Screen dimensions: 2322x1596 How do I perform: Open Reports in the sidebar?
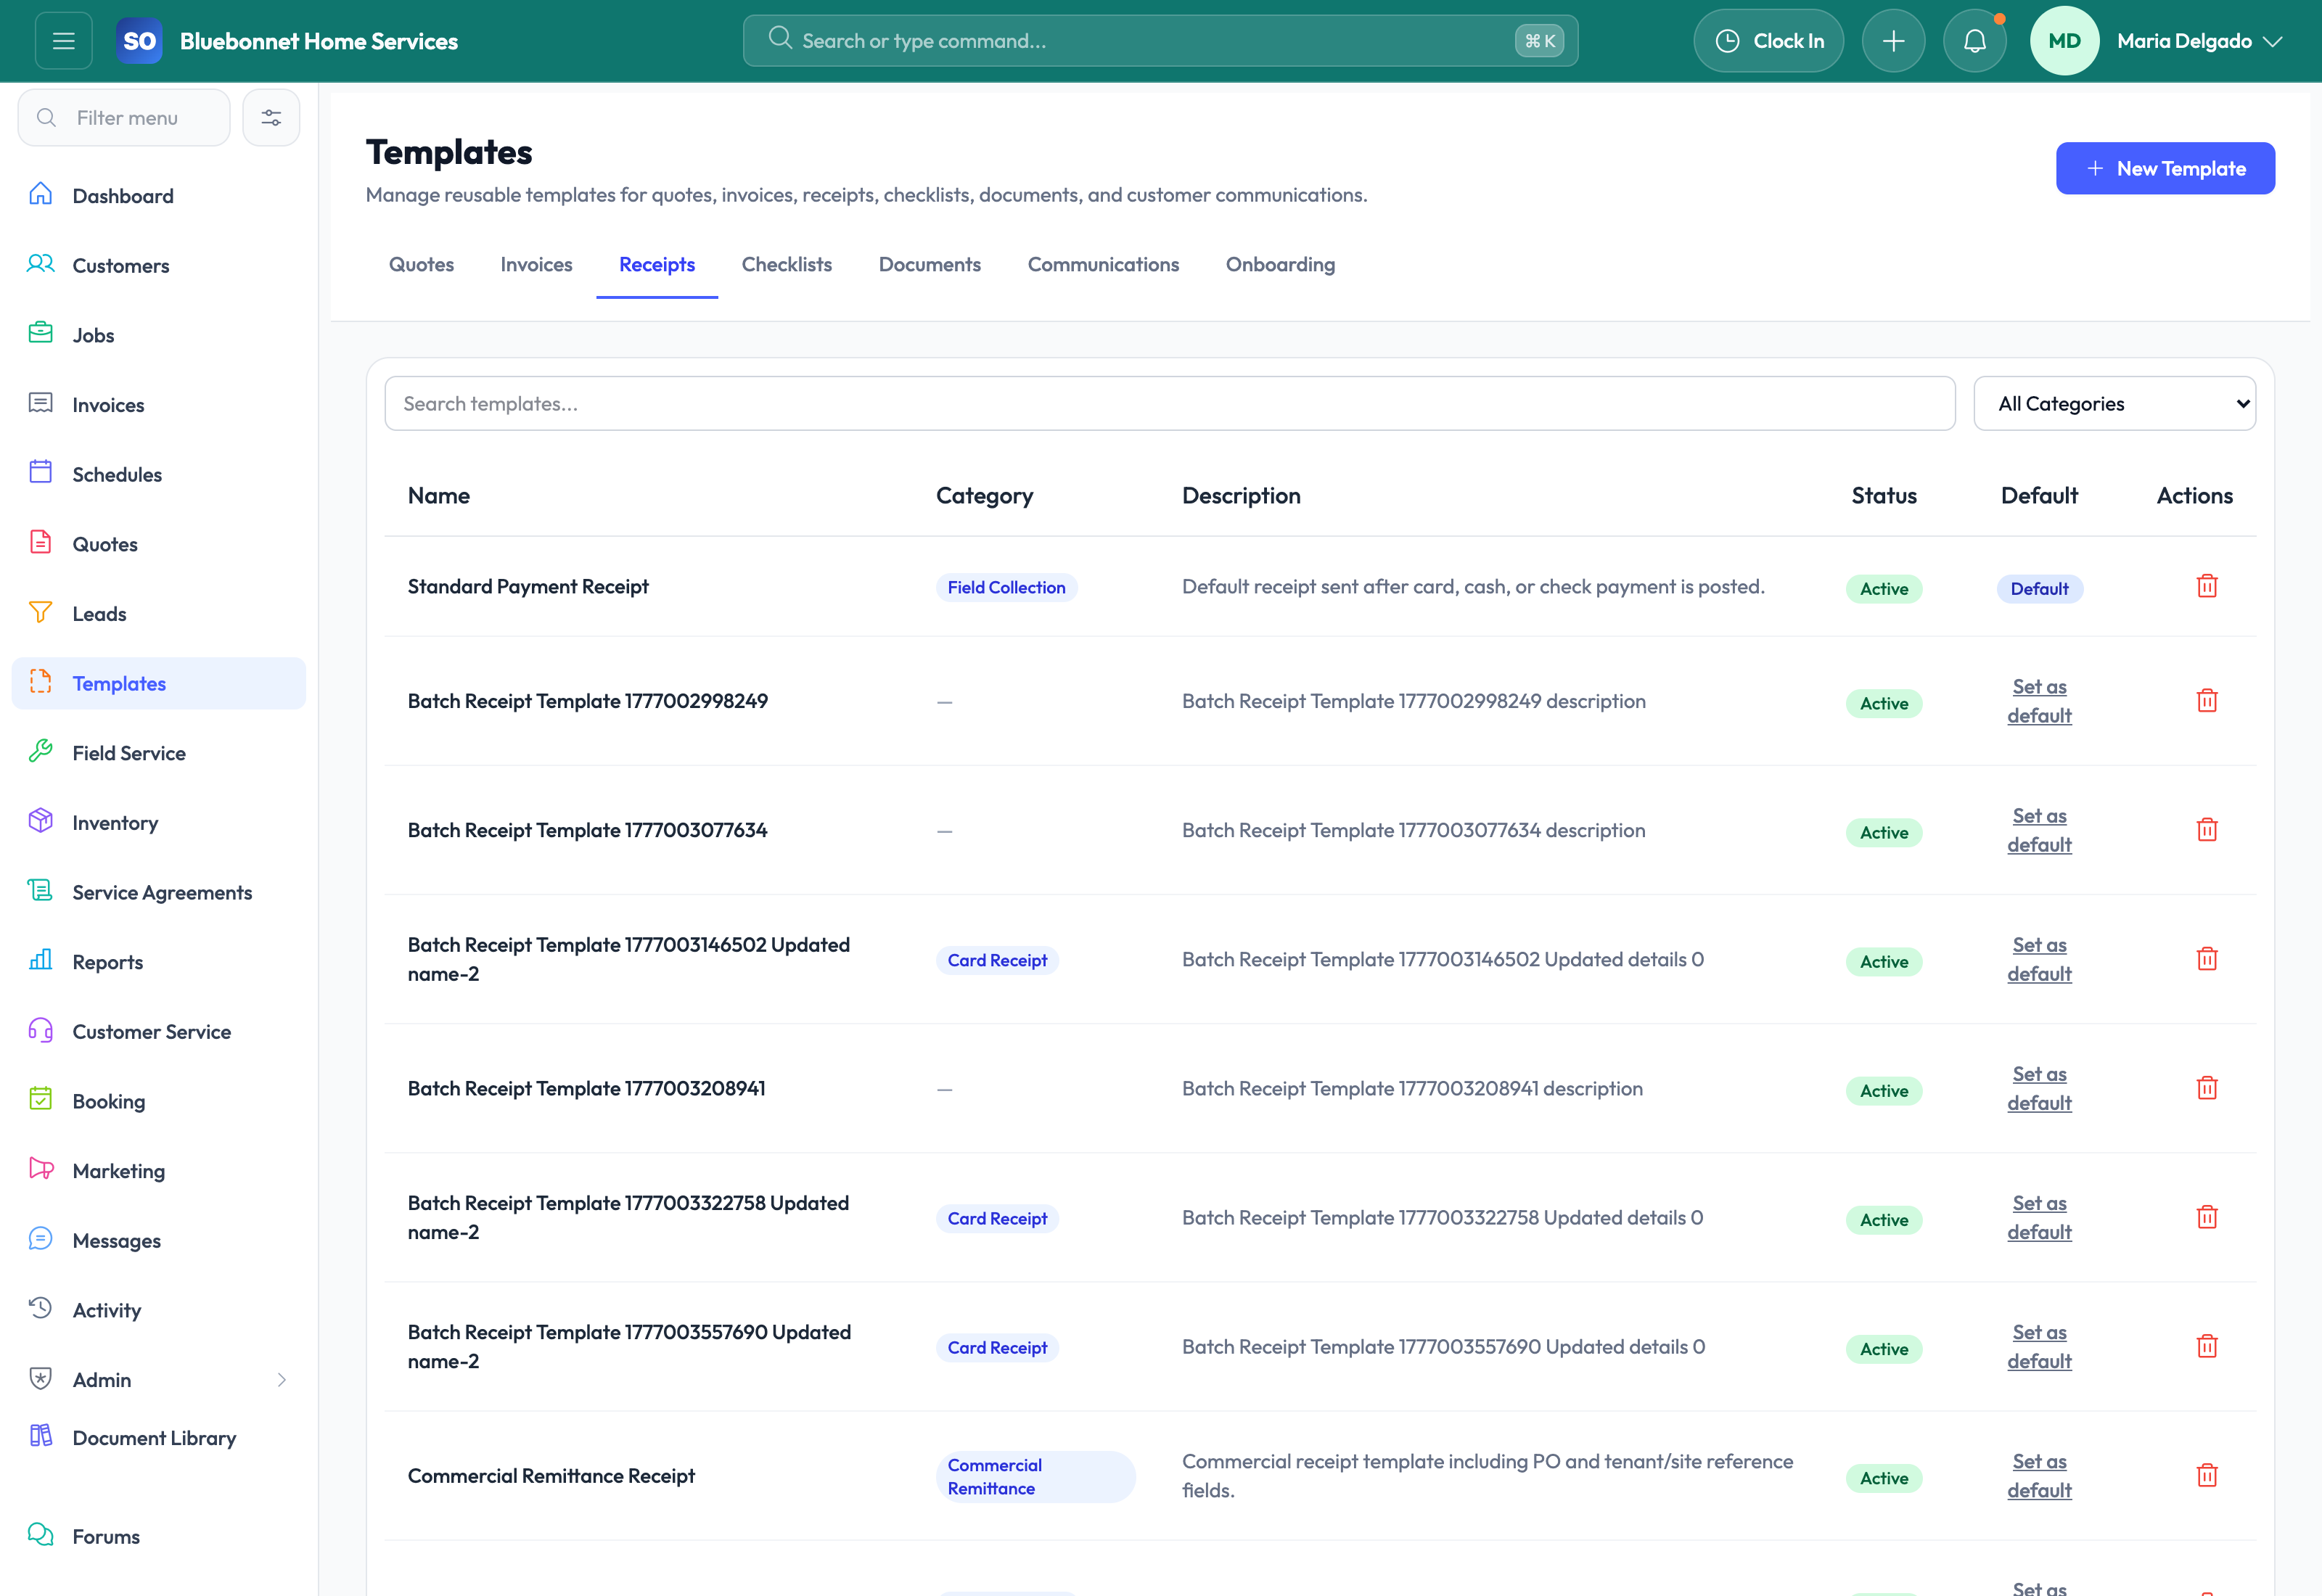pyautogui.click(x=159, y=962)
